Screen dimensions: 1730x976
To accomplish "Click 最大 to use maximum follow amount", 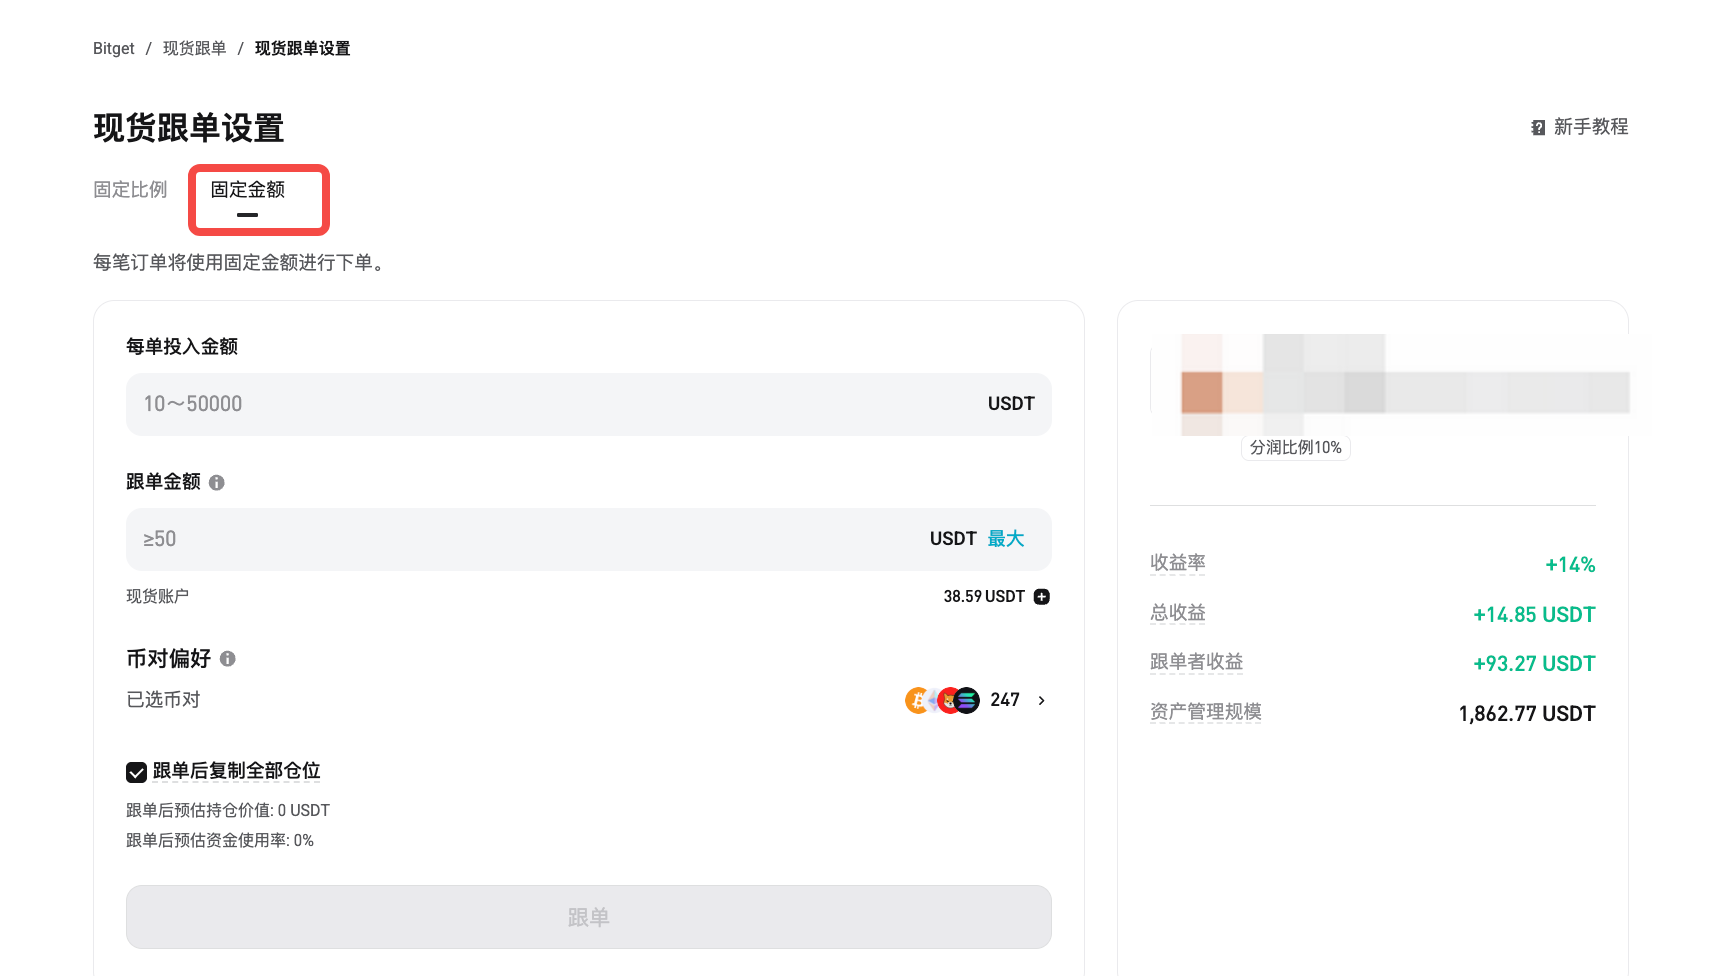I will click(1006, 538).
